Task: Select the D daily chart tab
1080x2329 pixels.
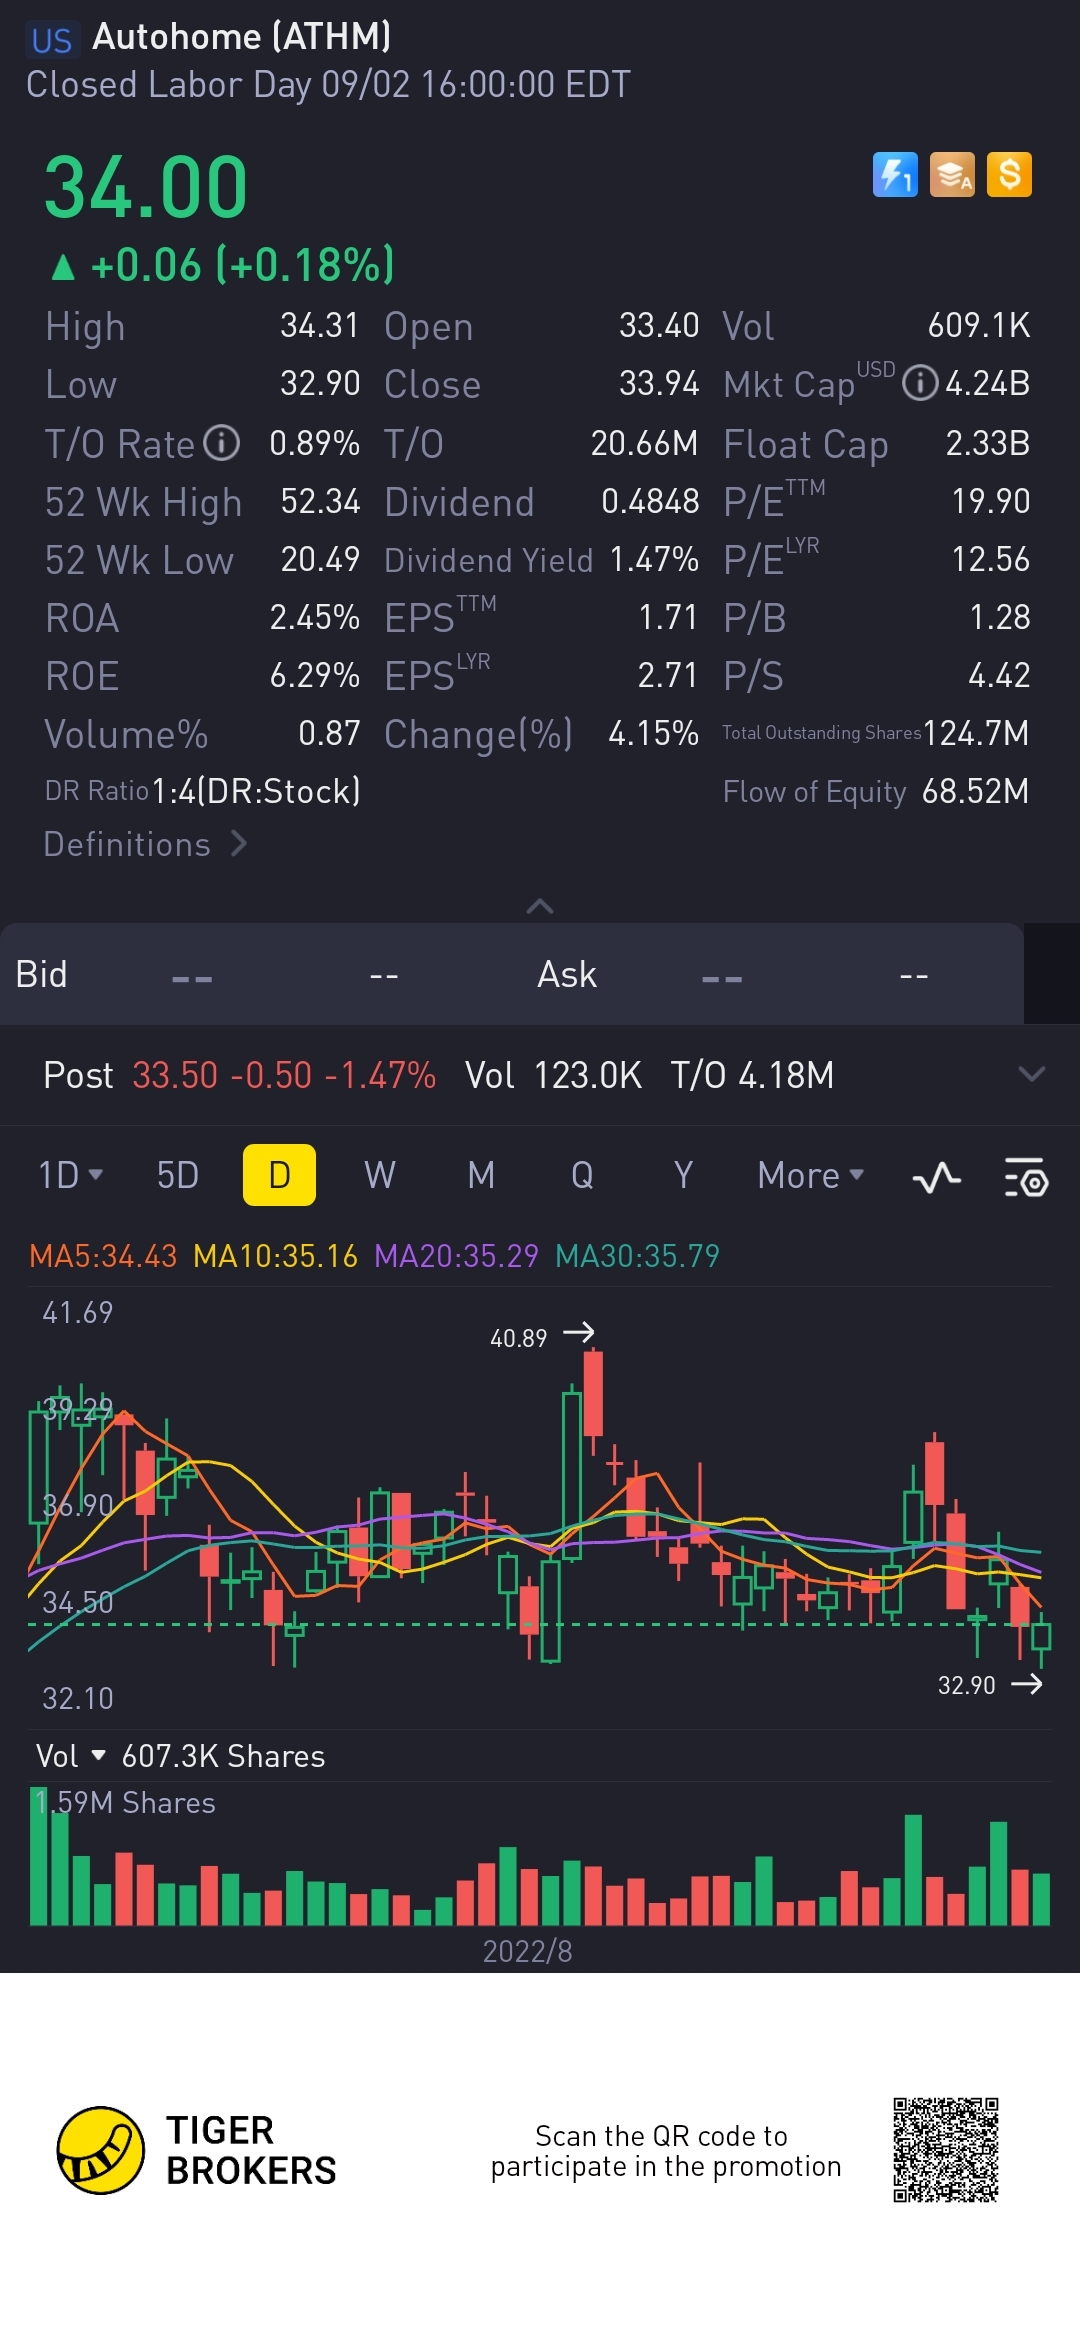Action: [x=280, y=1175]
